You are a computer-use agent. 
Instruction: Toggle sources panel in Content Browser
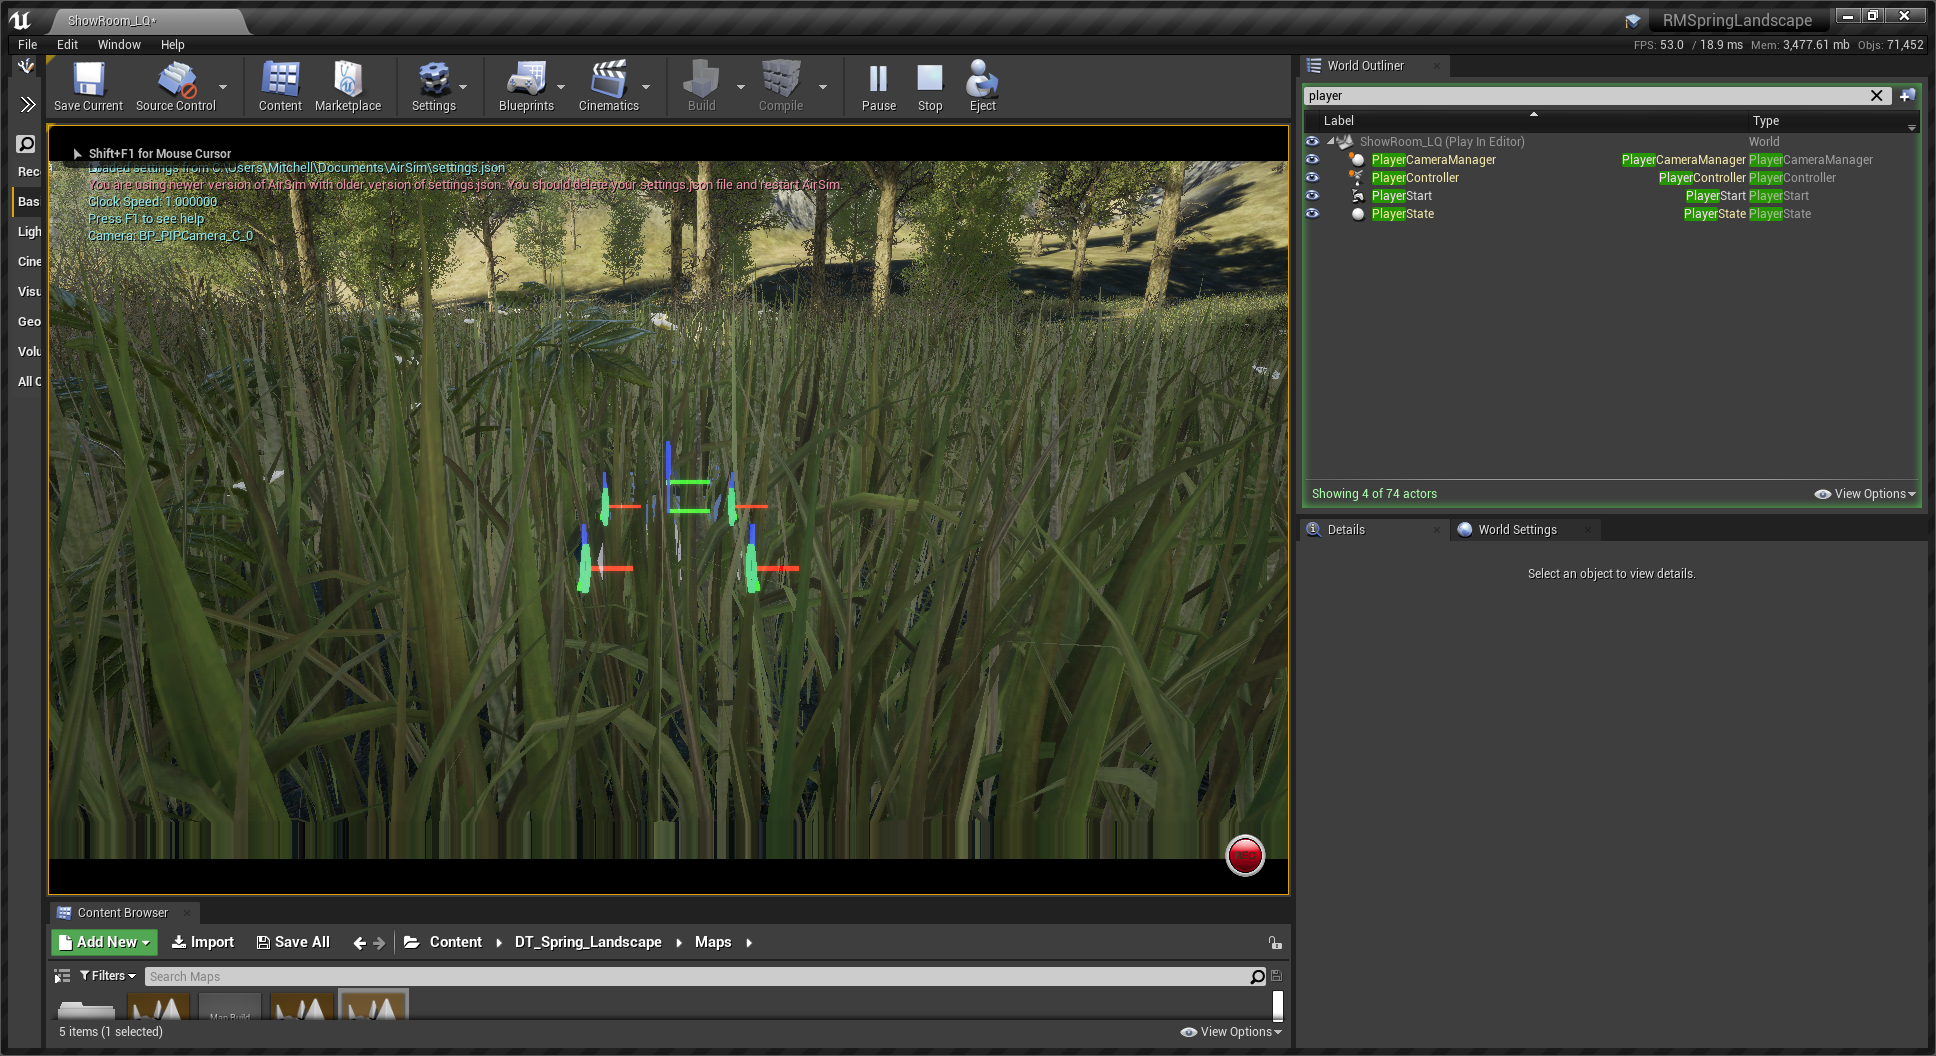tap(62, 976)
